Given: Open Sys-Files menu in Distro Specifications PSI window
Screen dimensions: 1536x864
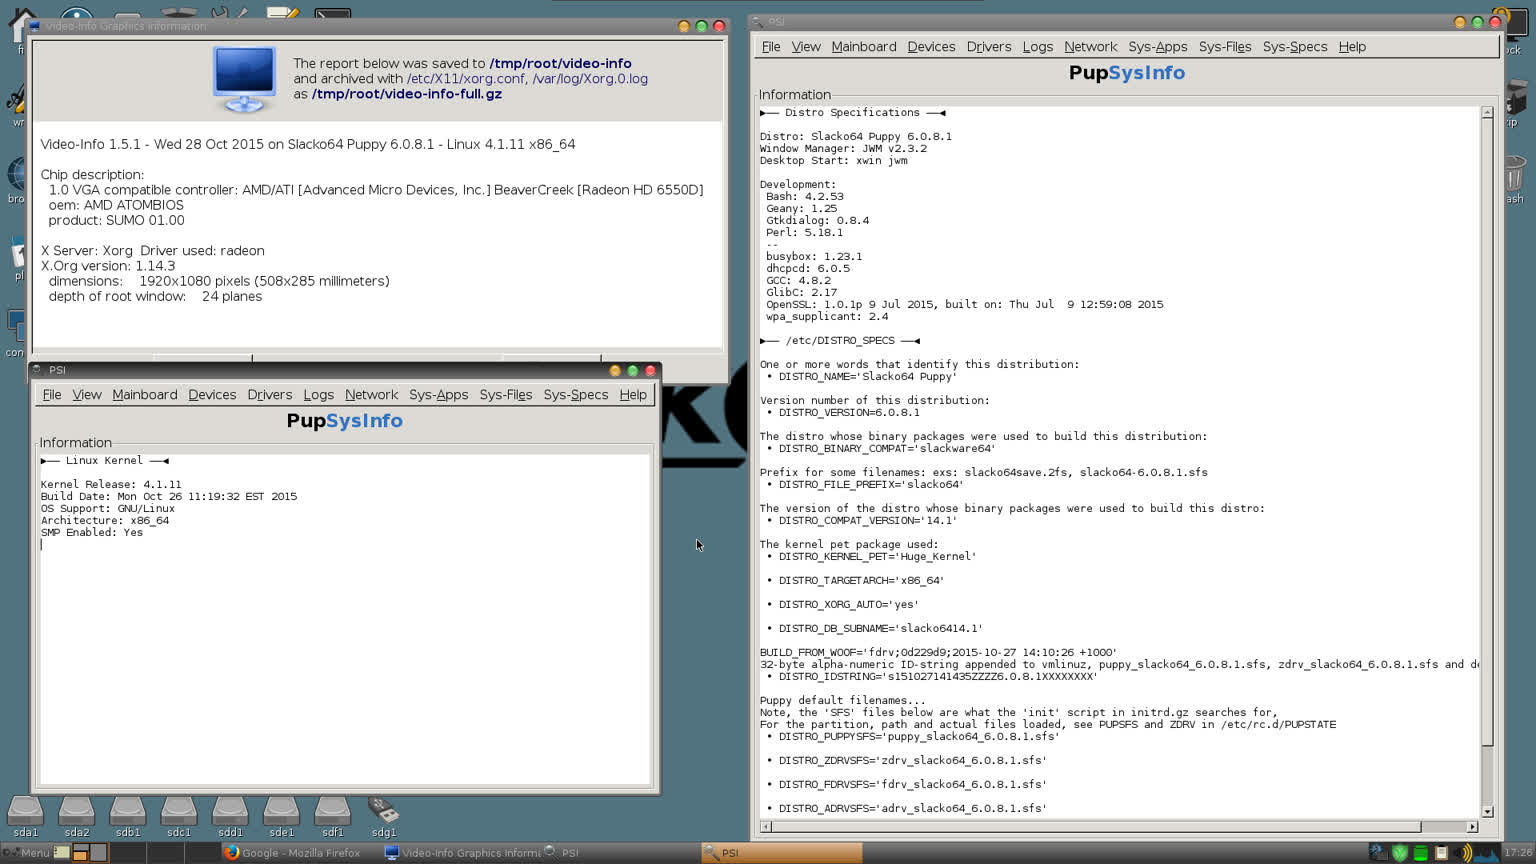Looking at the screenshot, I should pos(1225,47).
